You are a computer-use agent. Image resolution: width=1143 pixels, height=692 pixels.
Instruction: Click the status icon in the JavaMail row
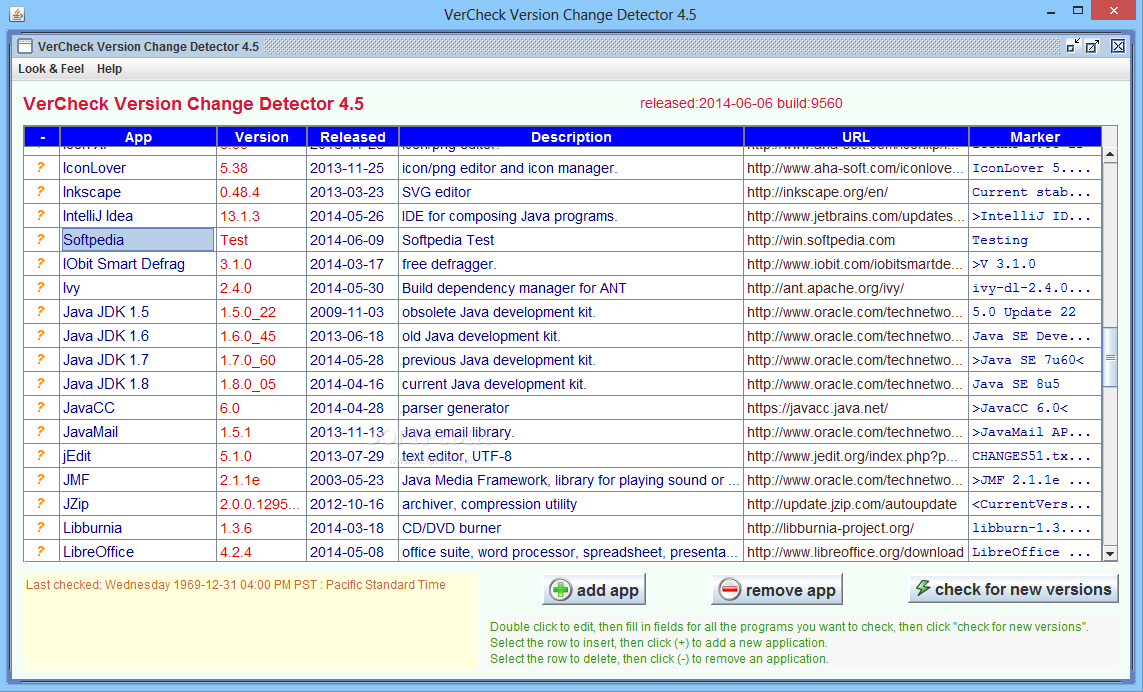click(41, 432)
